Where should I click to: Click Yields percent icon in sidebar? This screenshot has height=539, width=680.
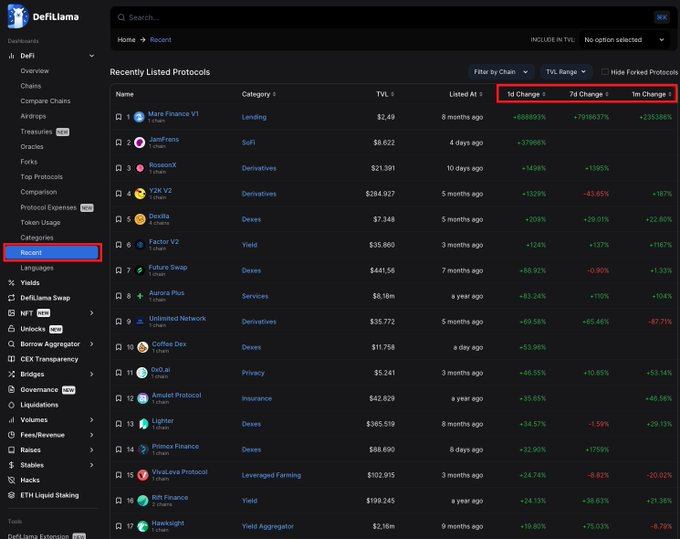coord(11,283)
